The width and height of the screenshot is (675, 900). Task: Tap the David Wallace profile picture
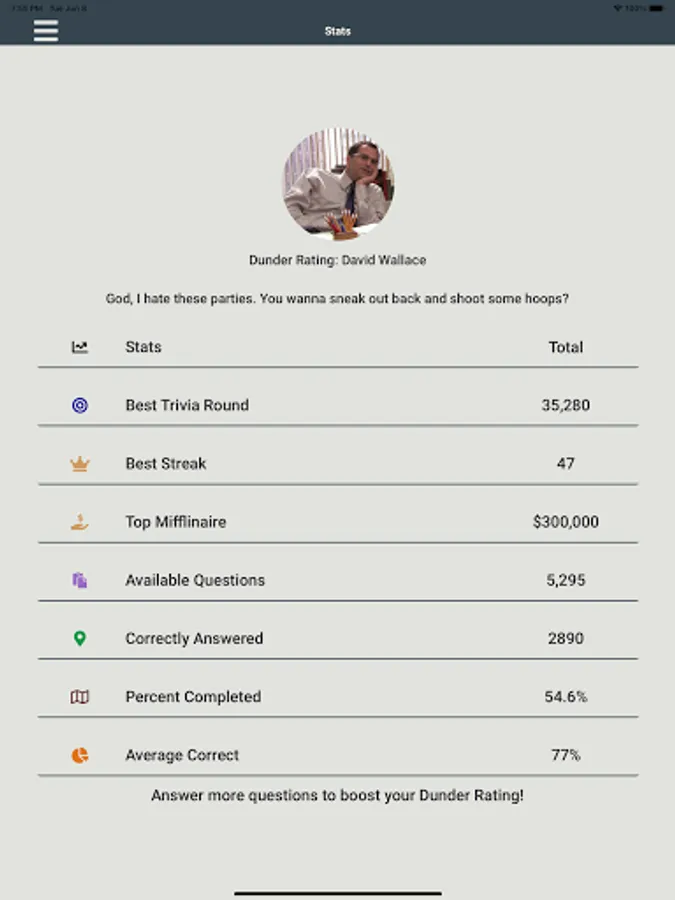tap(338, 183)
